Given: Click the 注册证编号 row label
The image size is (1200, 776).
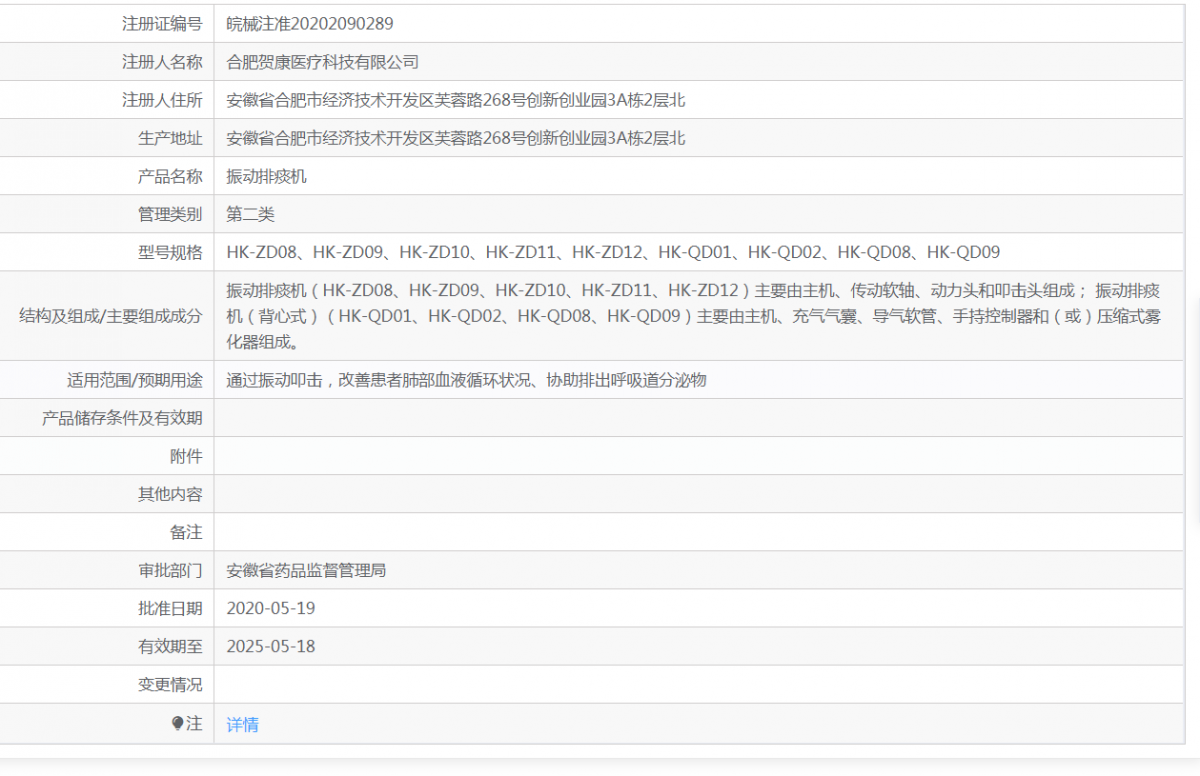Looking at the screenshot, I should coord(162,24).
